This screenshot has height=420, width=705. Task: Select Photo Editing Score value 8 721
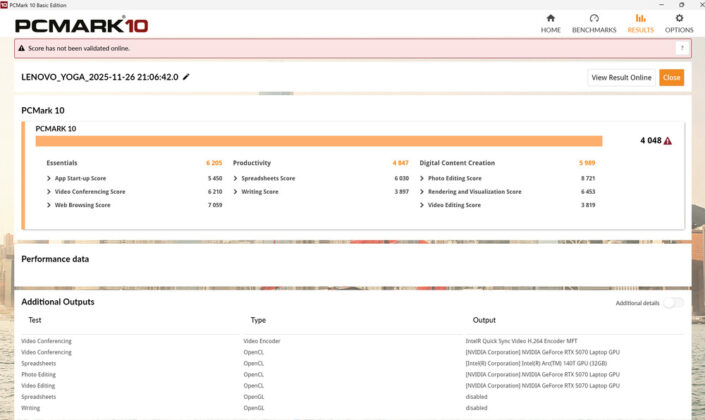pos(588,178)
